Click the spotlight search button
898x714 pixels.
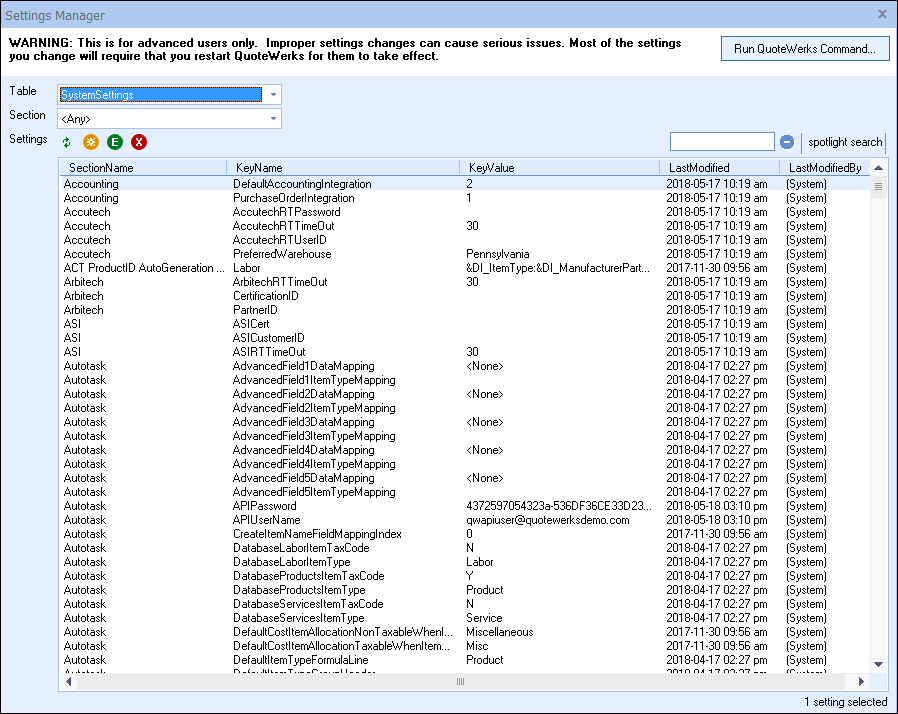pyautogui.click(x=845, y=142)
